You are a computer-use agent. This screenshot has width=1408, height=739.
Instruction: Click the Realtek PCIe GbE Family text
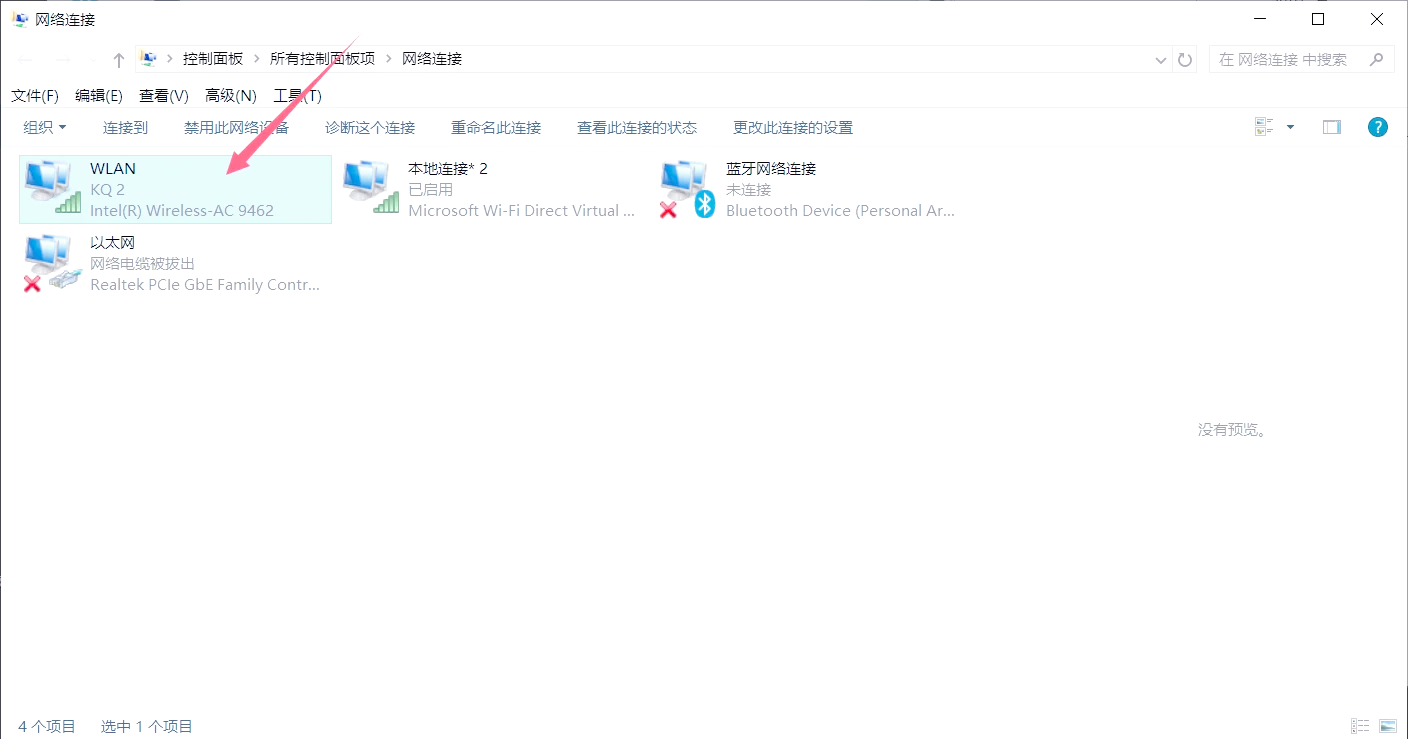pos(205,284)
